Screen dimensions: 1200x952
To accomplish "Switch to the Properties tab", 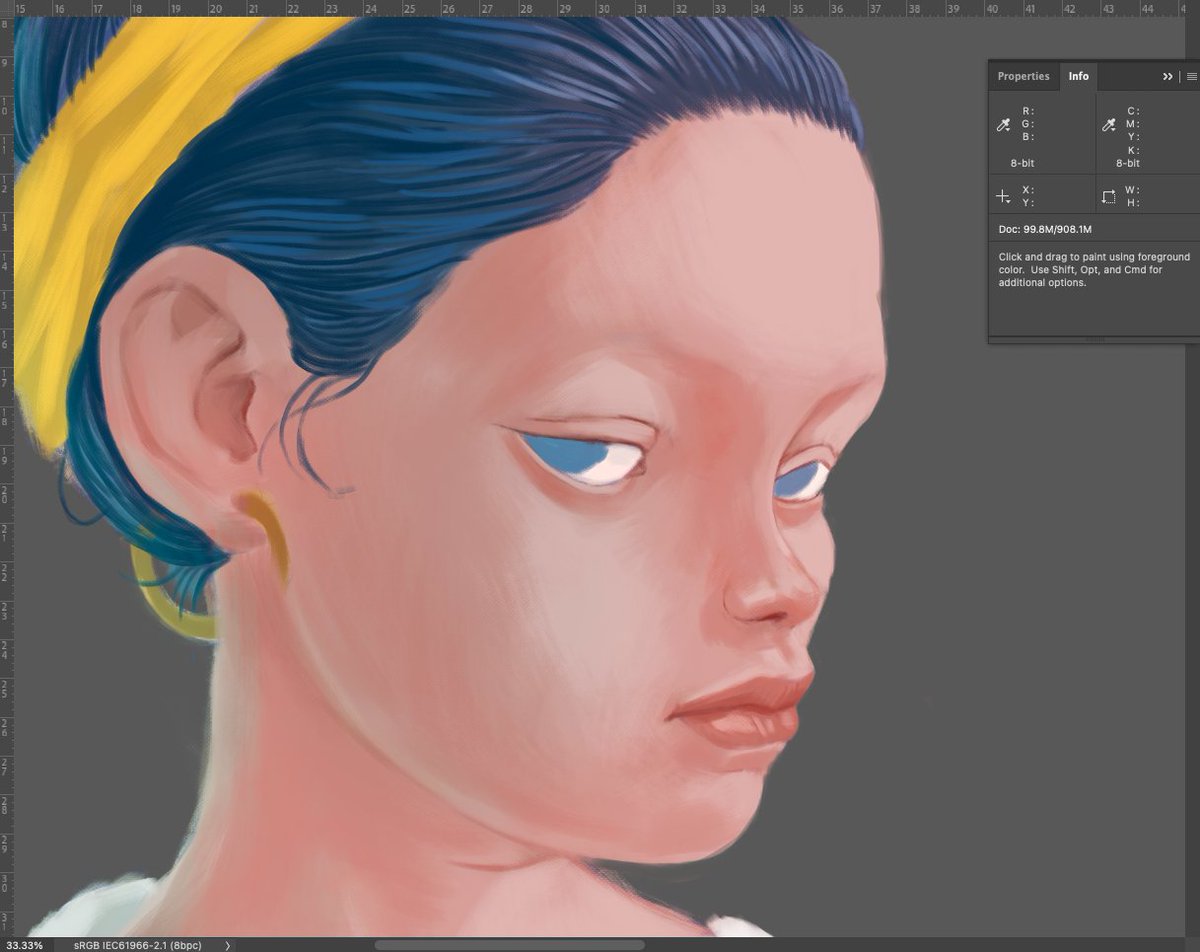I will pyautogui.click(x=1023, y=76).
